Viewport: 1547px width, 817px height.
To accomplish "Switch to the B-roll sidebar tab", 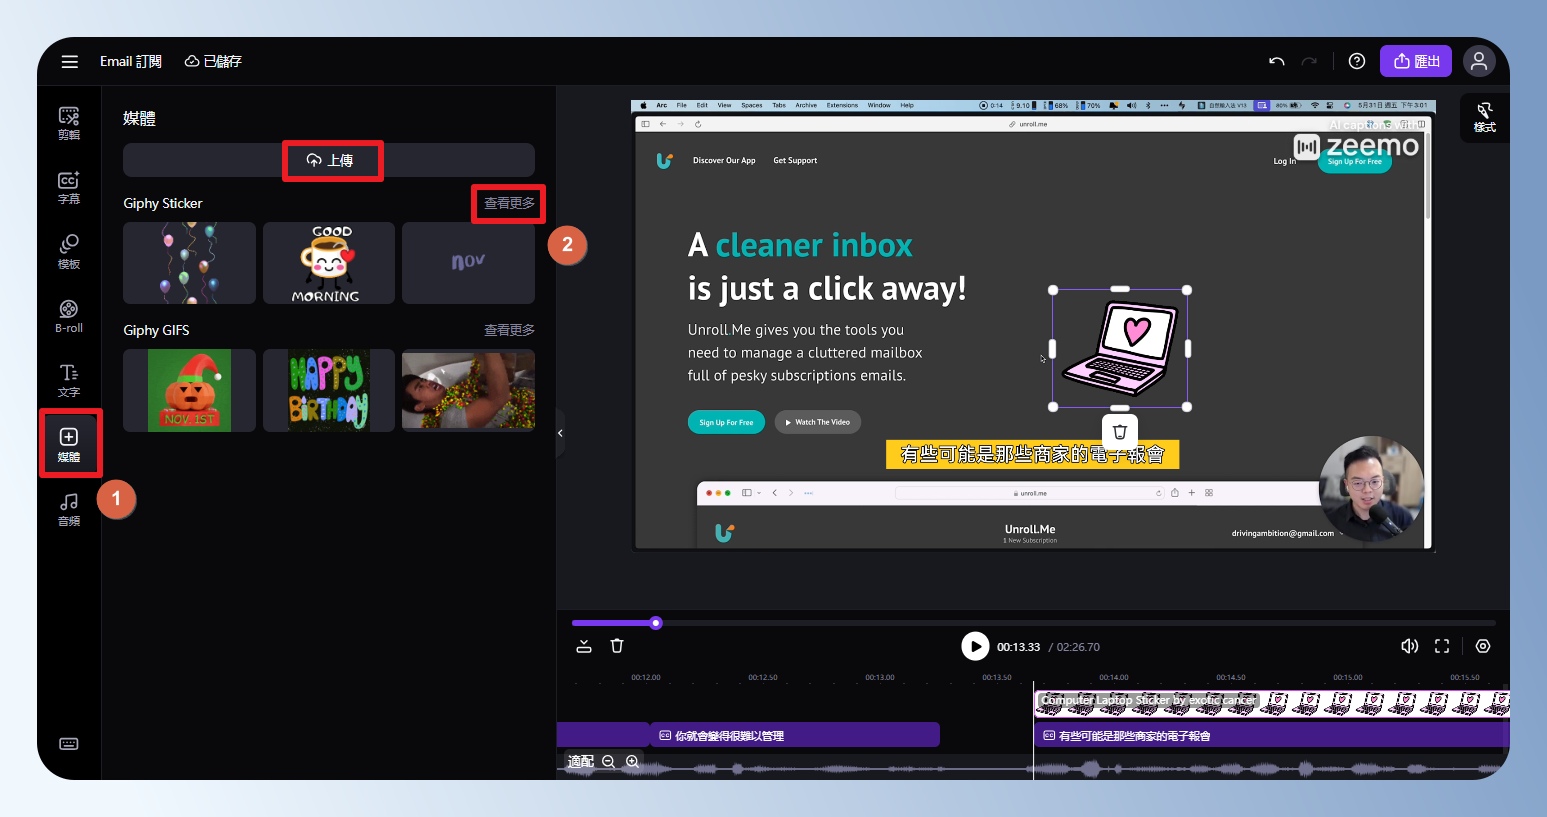I will [x=69, y=316].
